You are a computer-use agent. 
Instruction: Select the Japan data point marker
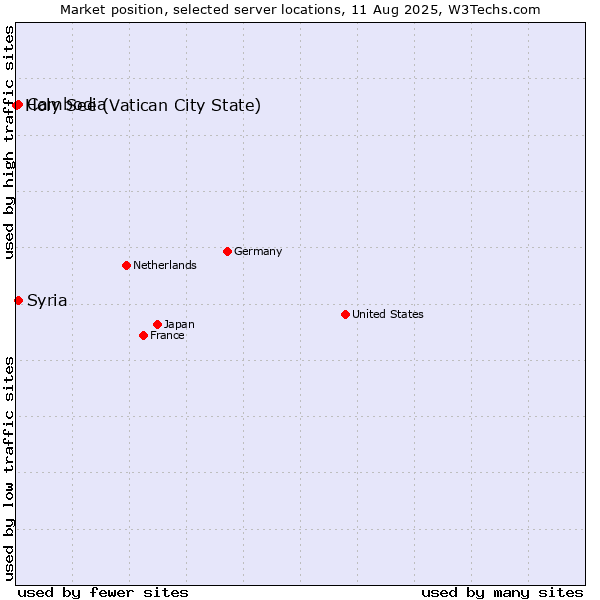coord(157,324)
